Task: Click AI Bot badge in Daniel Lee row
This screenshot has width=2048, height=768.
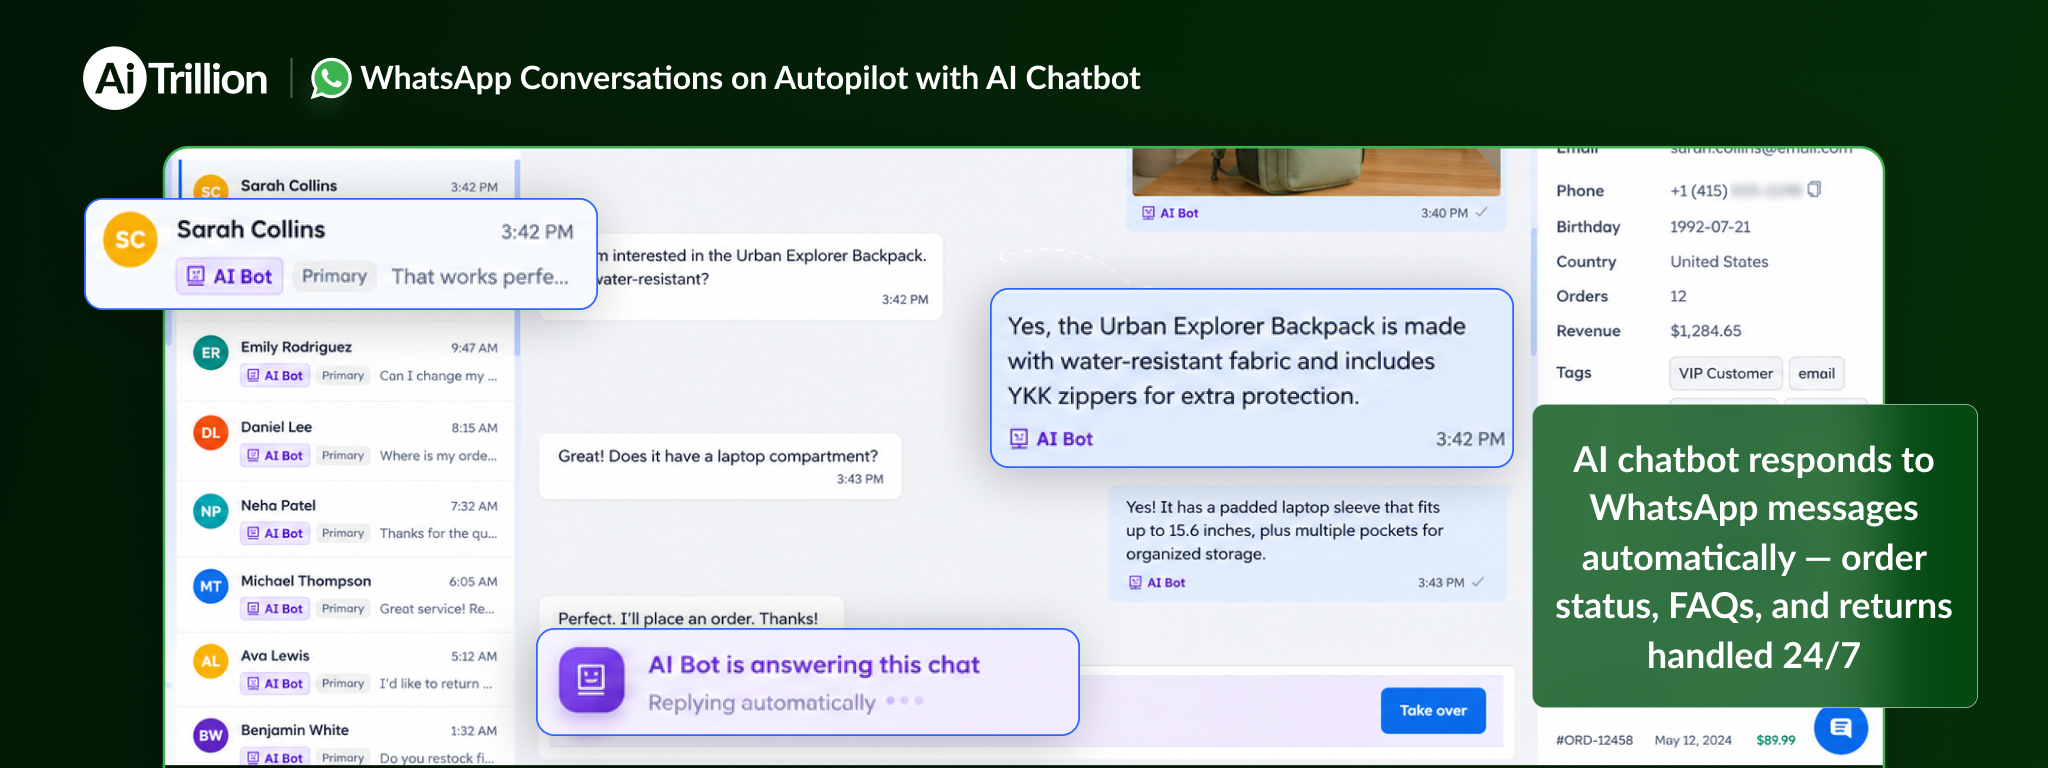Action: click(274, 456)
